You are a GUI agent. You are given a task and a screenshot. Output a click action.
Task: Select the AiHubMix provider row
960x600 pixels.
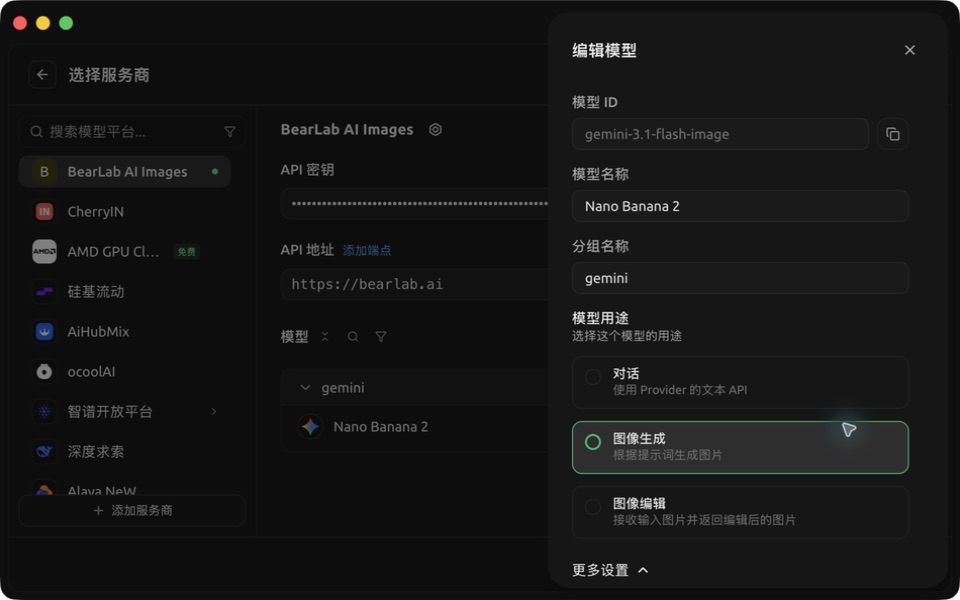[125, 332]
